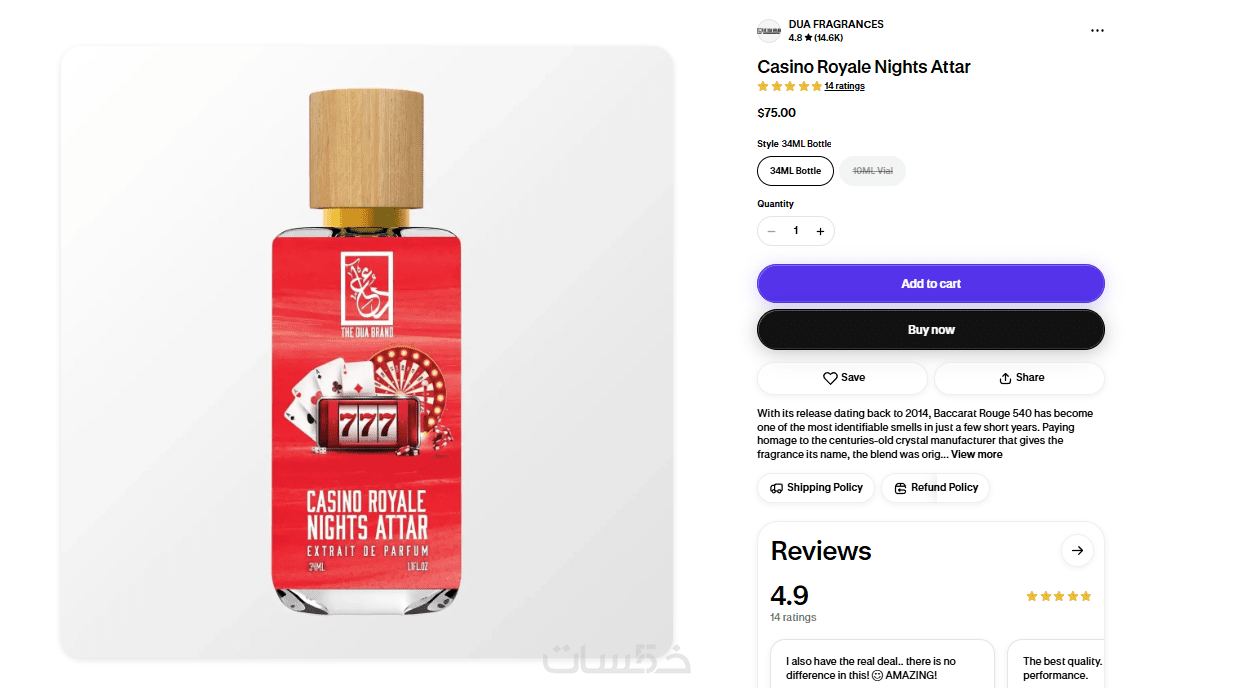
Task: Click the DUA Fragrances shop logo
Action: click(768, 31)
